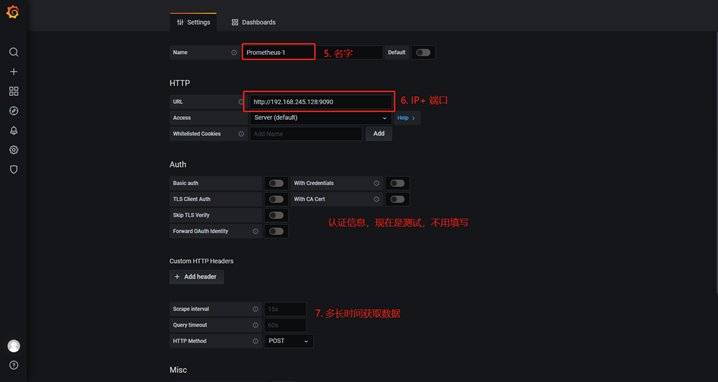Click the Whitelisted Cookies Add Name field

click(306, 134)
